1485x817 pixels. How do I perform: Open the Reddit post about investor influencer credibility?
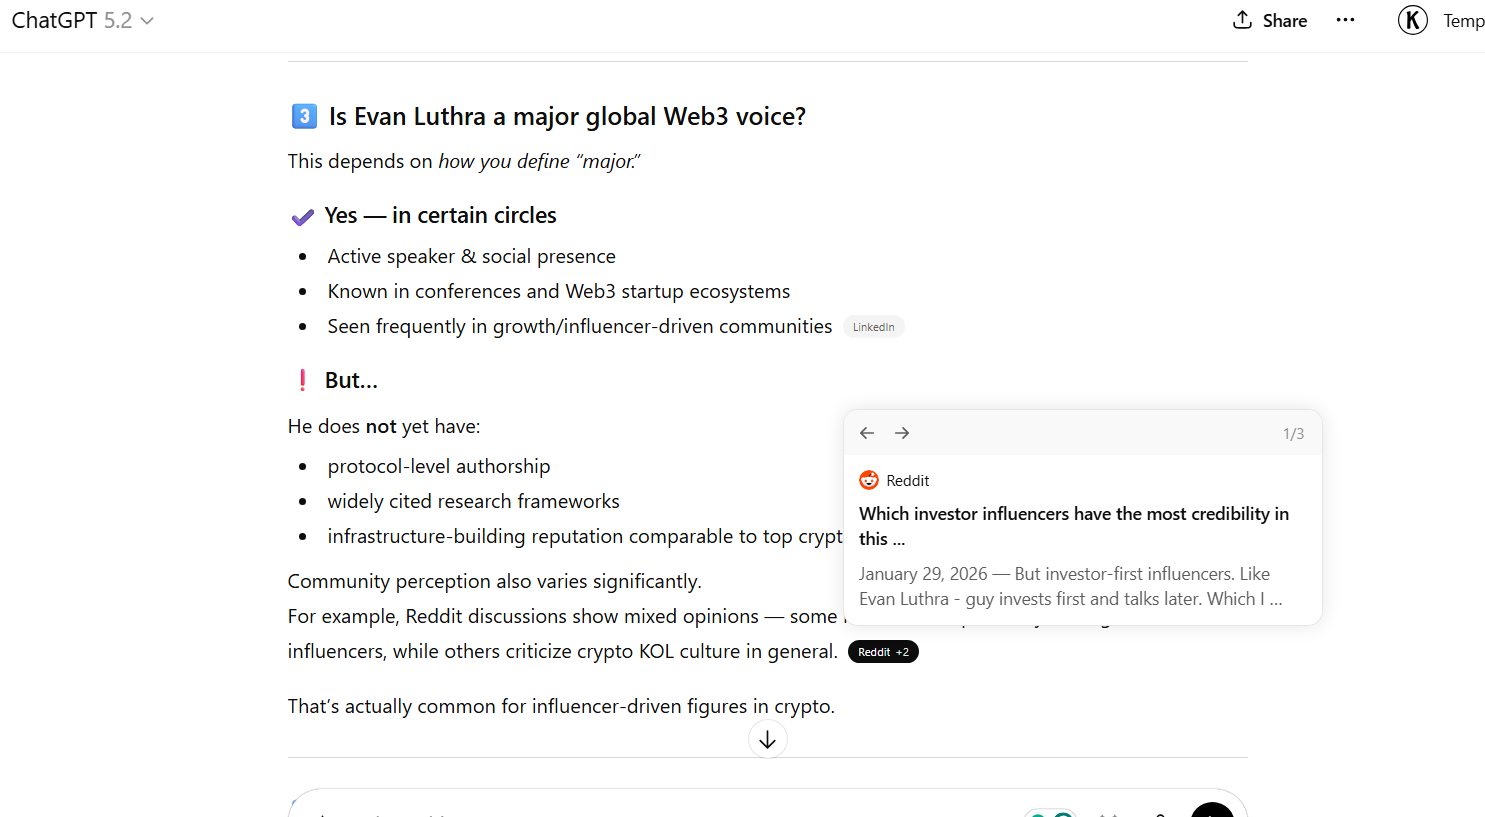tap(1074, 525)
